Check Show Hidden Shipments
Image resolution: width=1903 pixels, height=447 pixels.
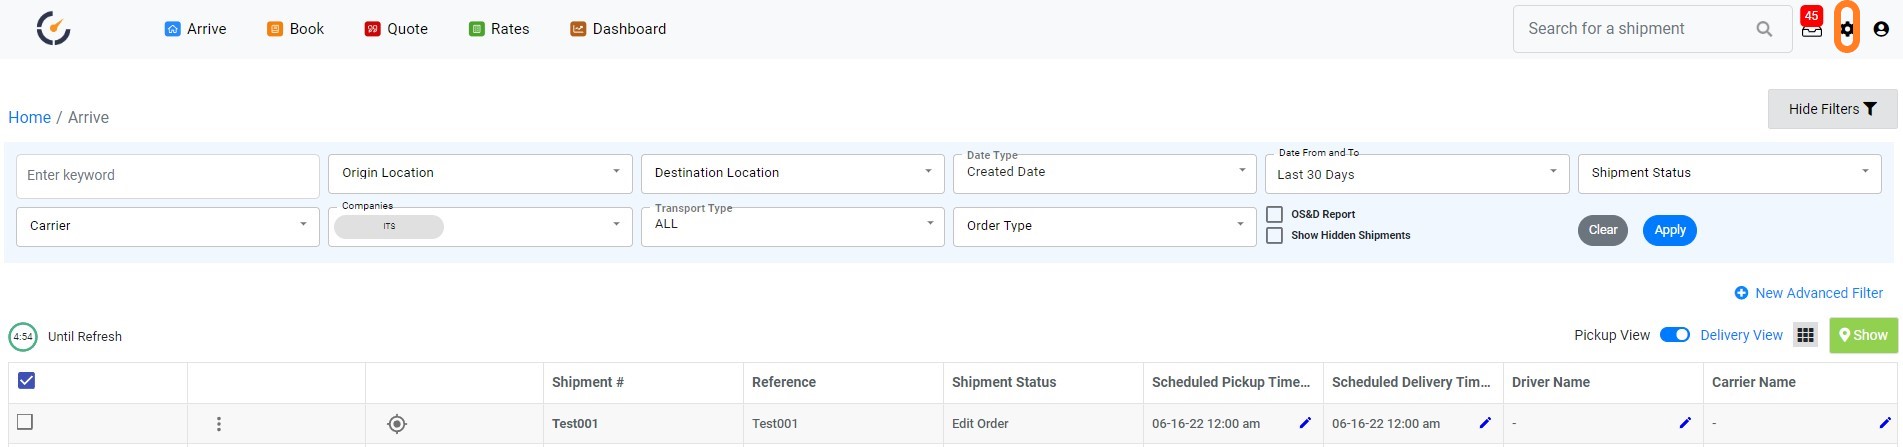(x=1275, y=235)
